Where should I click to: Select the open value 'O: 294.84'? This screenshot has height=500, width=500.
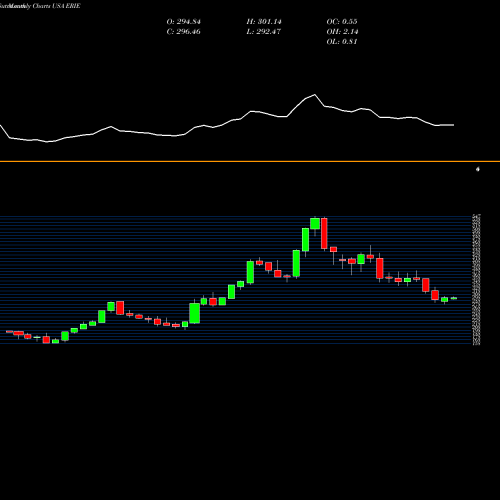tap(184, 22)
